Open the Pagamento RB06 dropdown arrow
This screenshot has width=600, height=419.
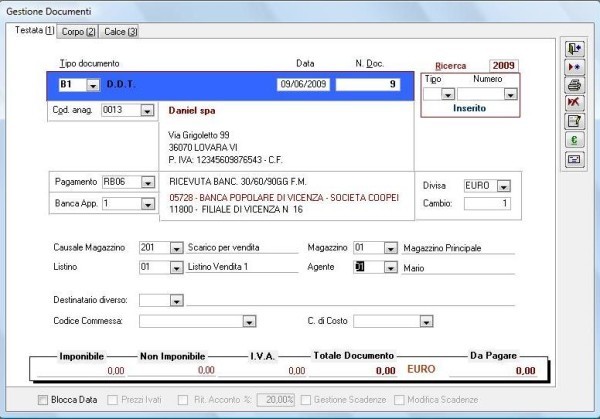[x=148, y=182]
